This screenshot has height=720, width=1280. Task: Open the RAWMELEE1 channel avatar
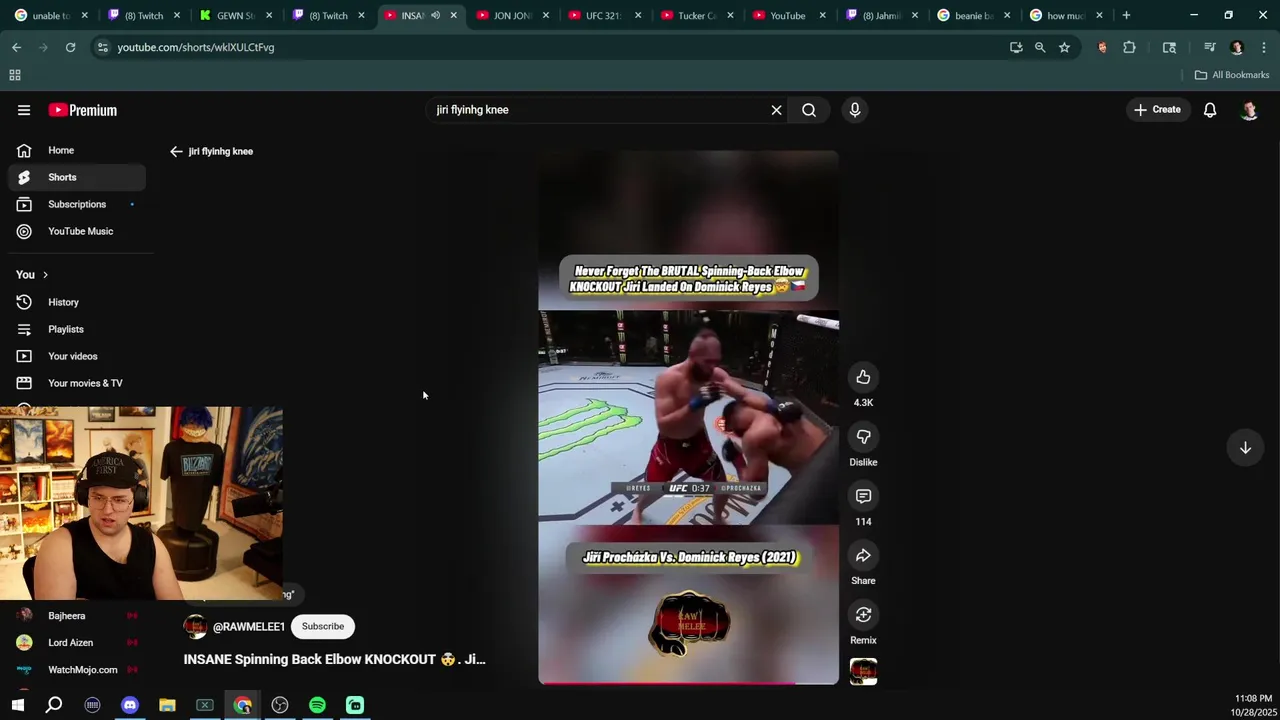click(x=195, y=626)
